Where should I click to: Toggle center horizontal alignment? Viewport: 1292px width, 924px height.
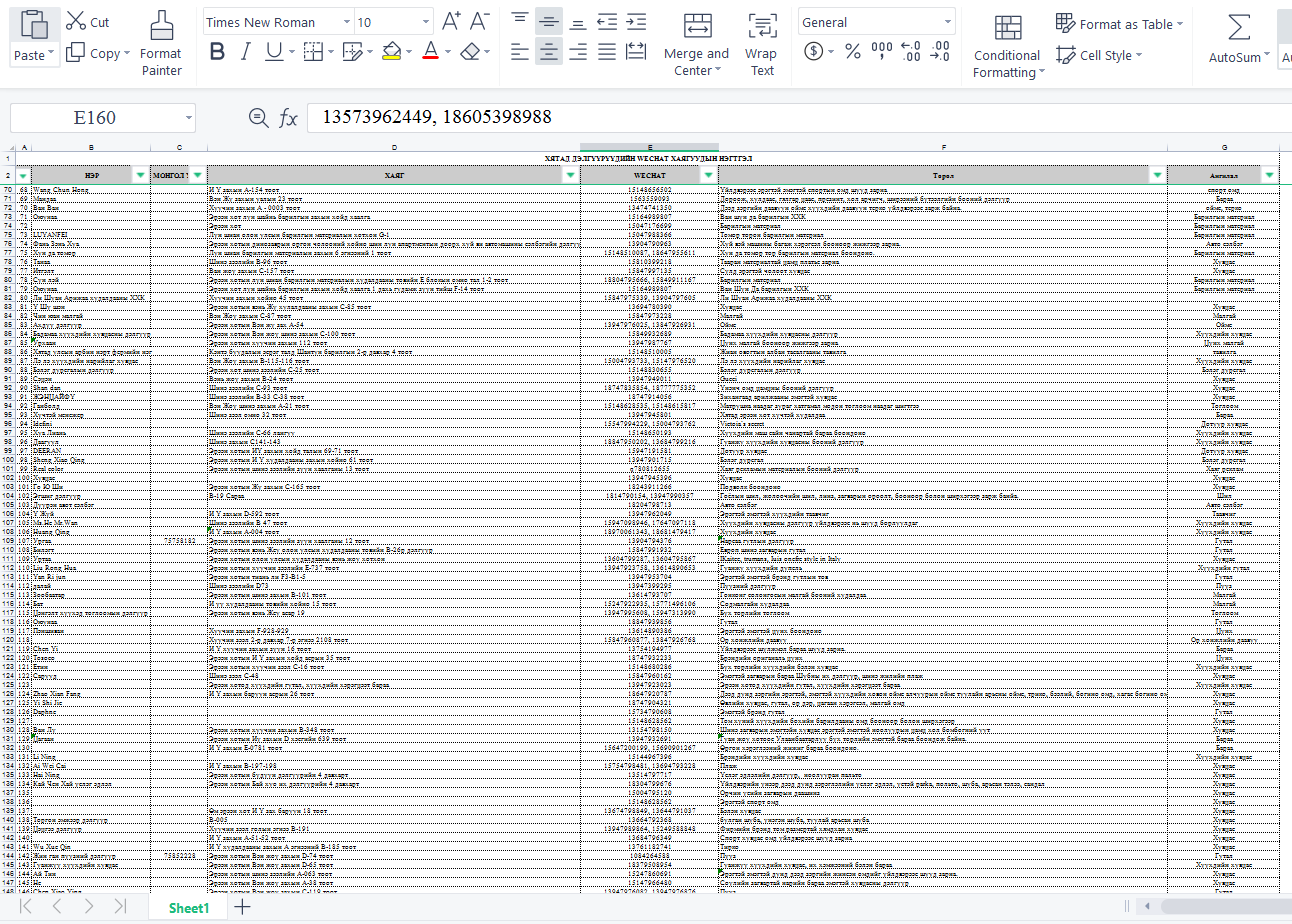[x=548, y=51]
